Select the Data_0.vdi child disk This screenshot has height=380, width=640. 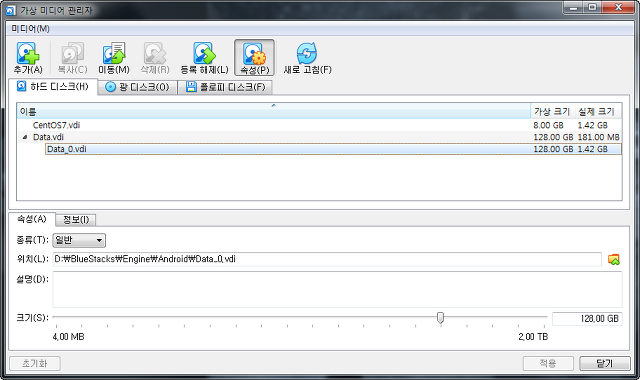click(333, 149)
